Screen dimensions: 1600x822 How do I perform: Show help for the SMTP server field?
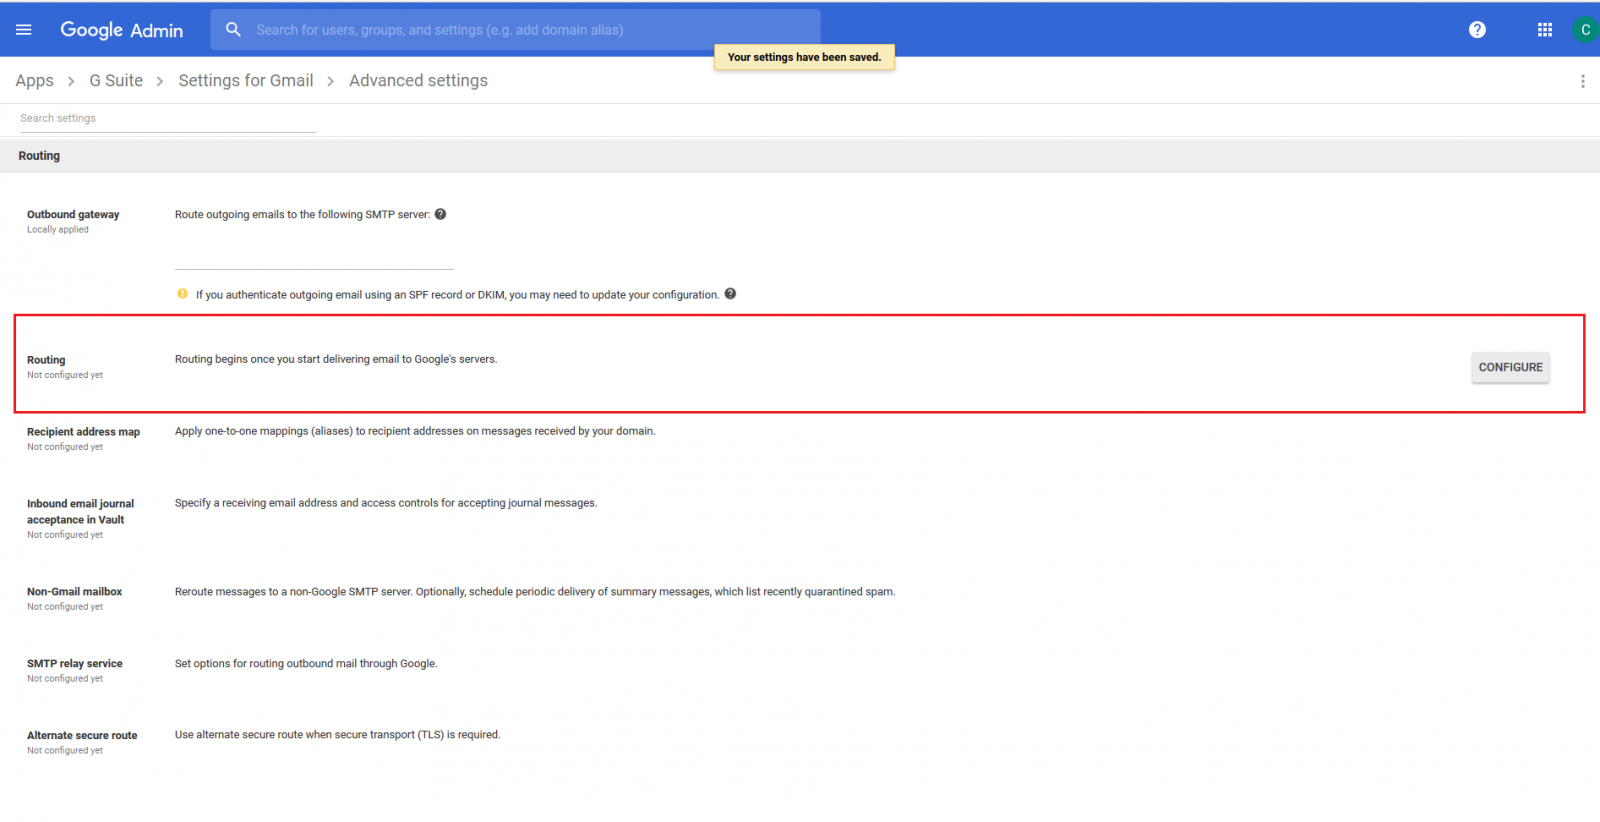[x=440, y=214]
